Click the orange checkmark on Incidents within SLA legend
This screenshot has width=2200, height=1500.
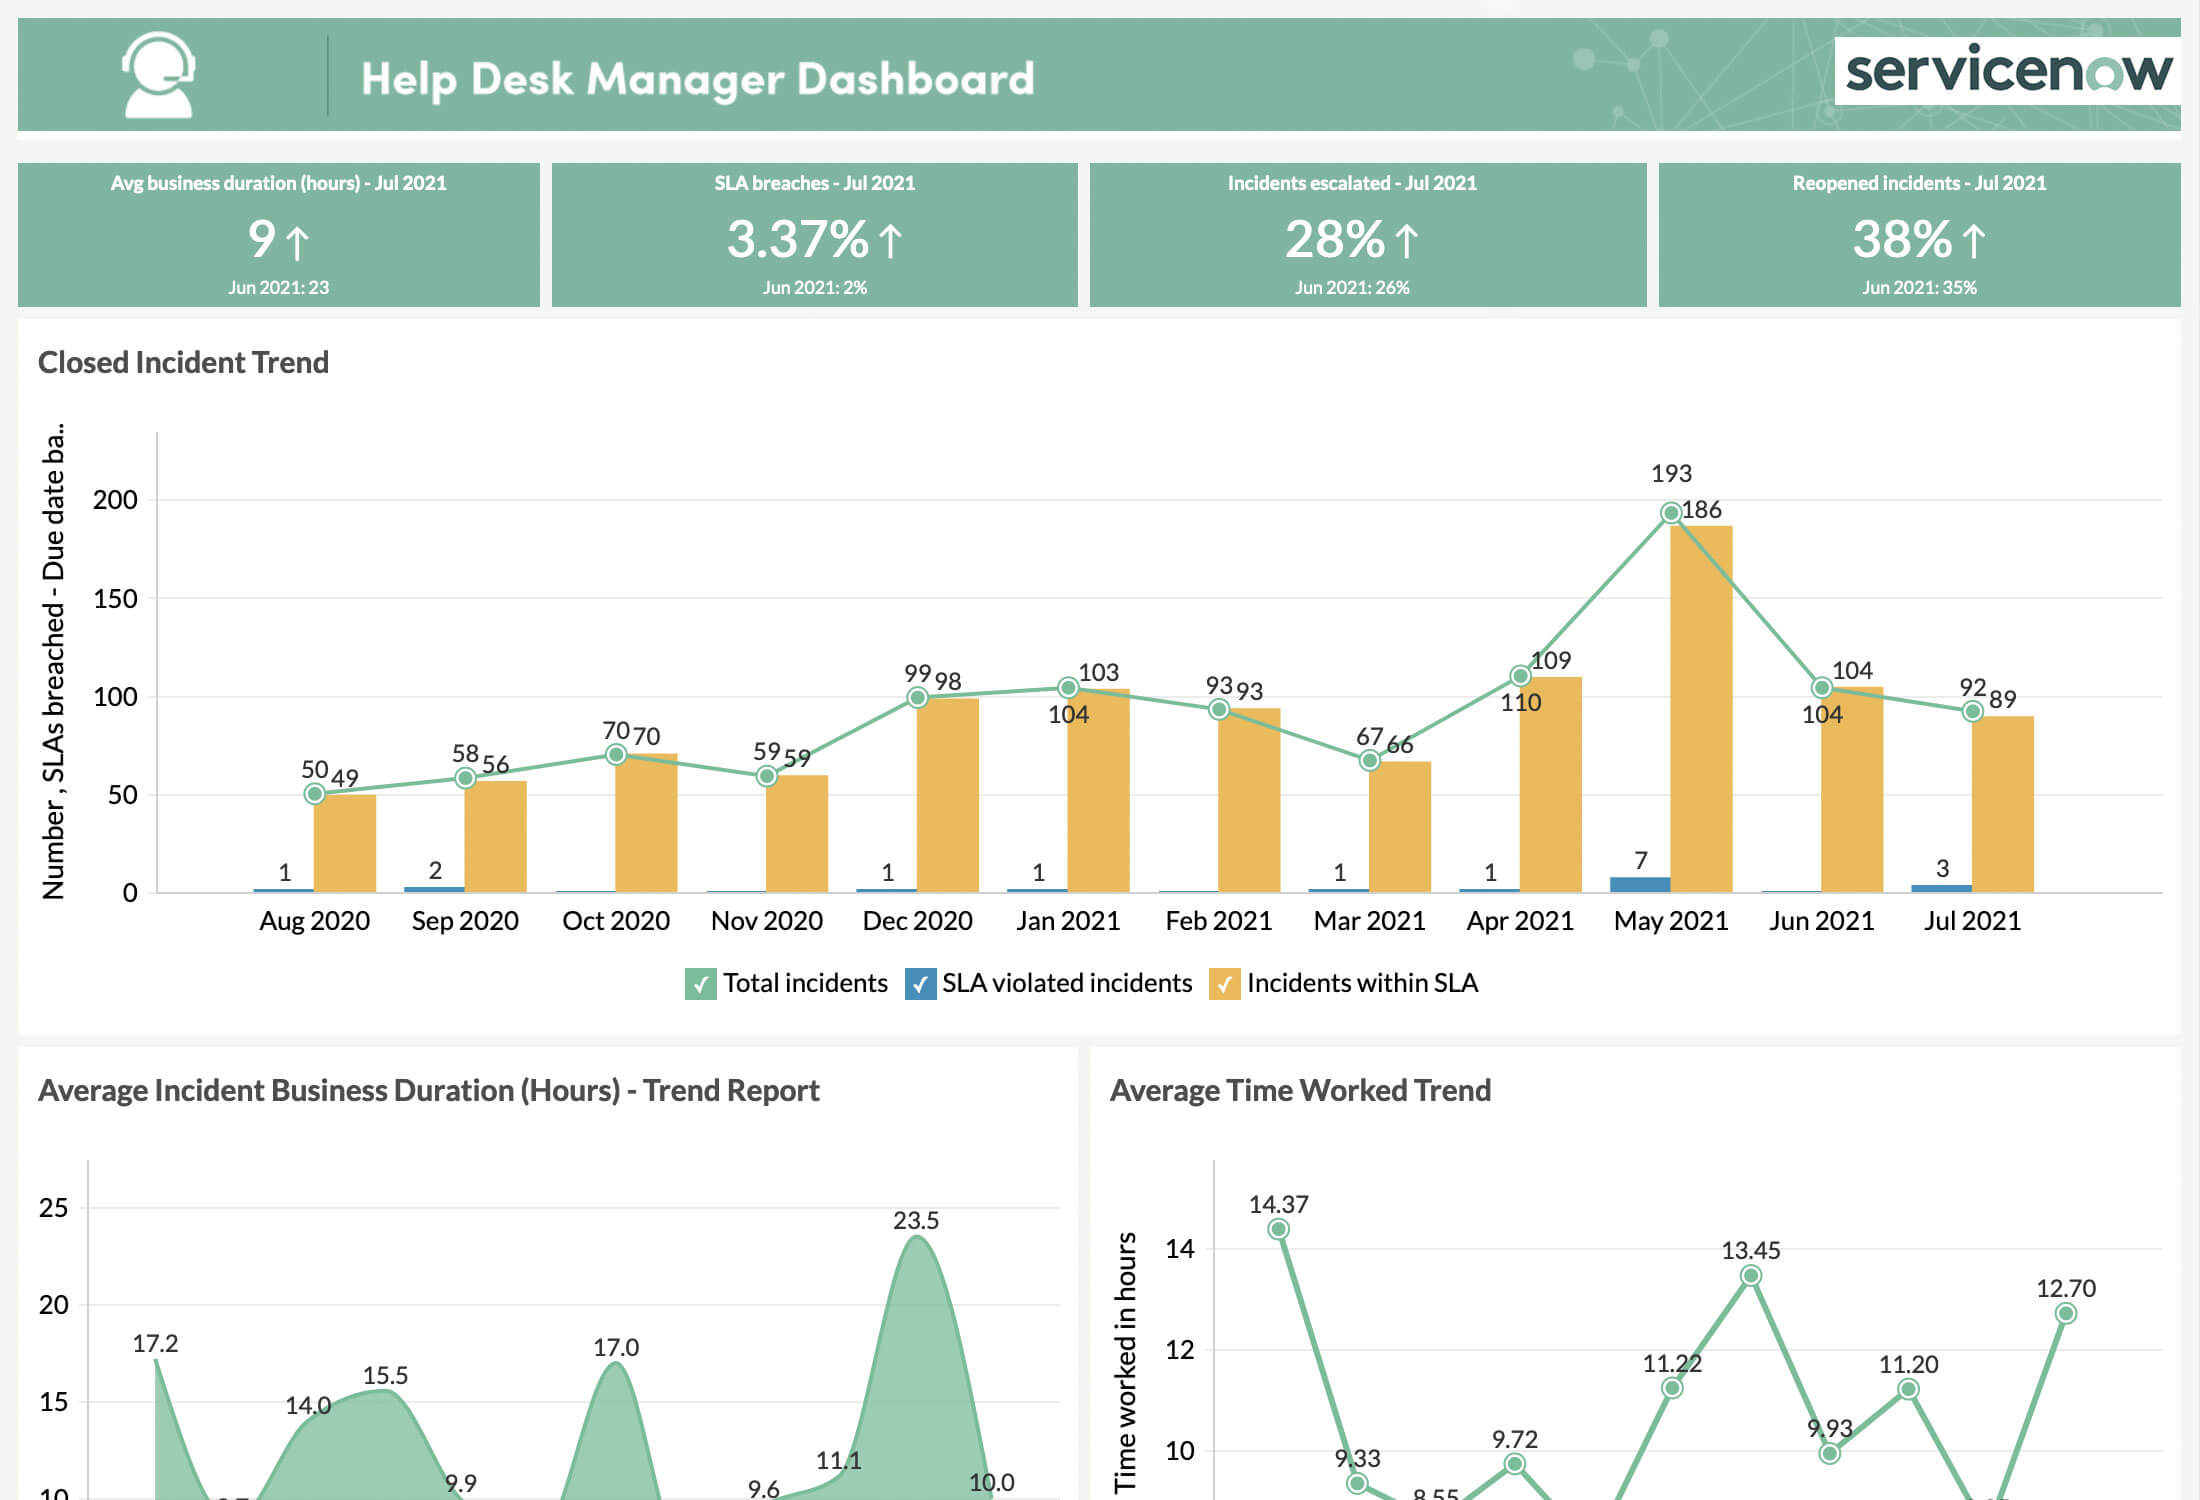click(x=1227, y=983)
